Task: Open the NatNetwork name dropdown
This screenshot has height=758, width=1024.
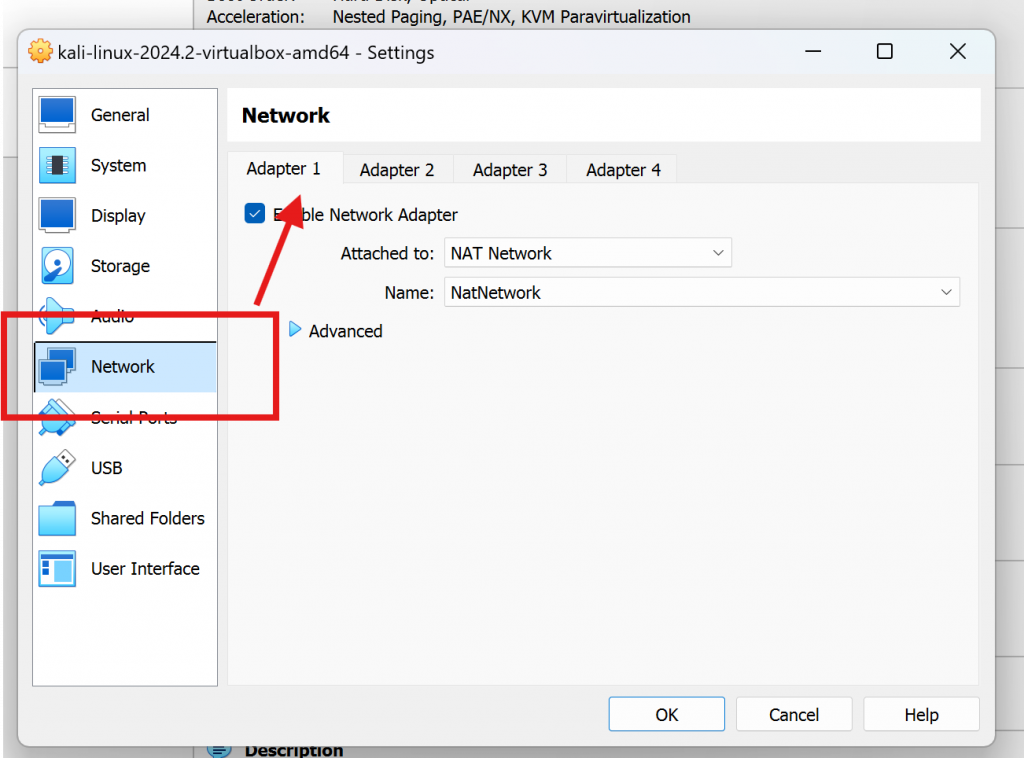Action: pos(702,292)
